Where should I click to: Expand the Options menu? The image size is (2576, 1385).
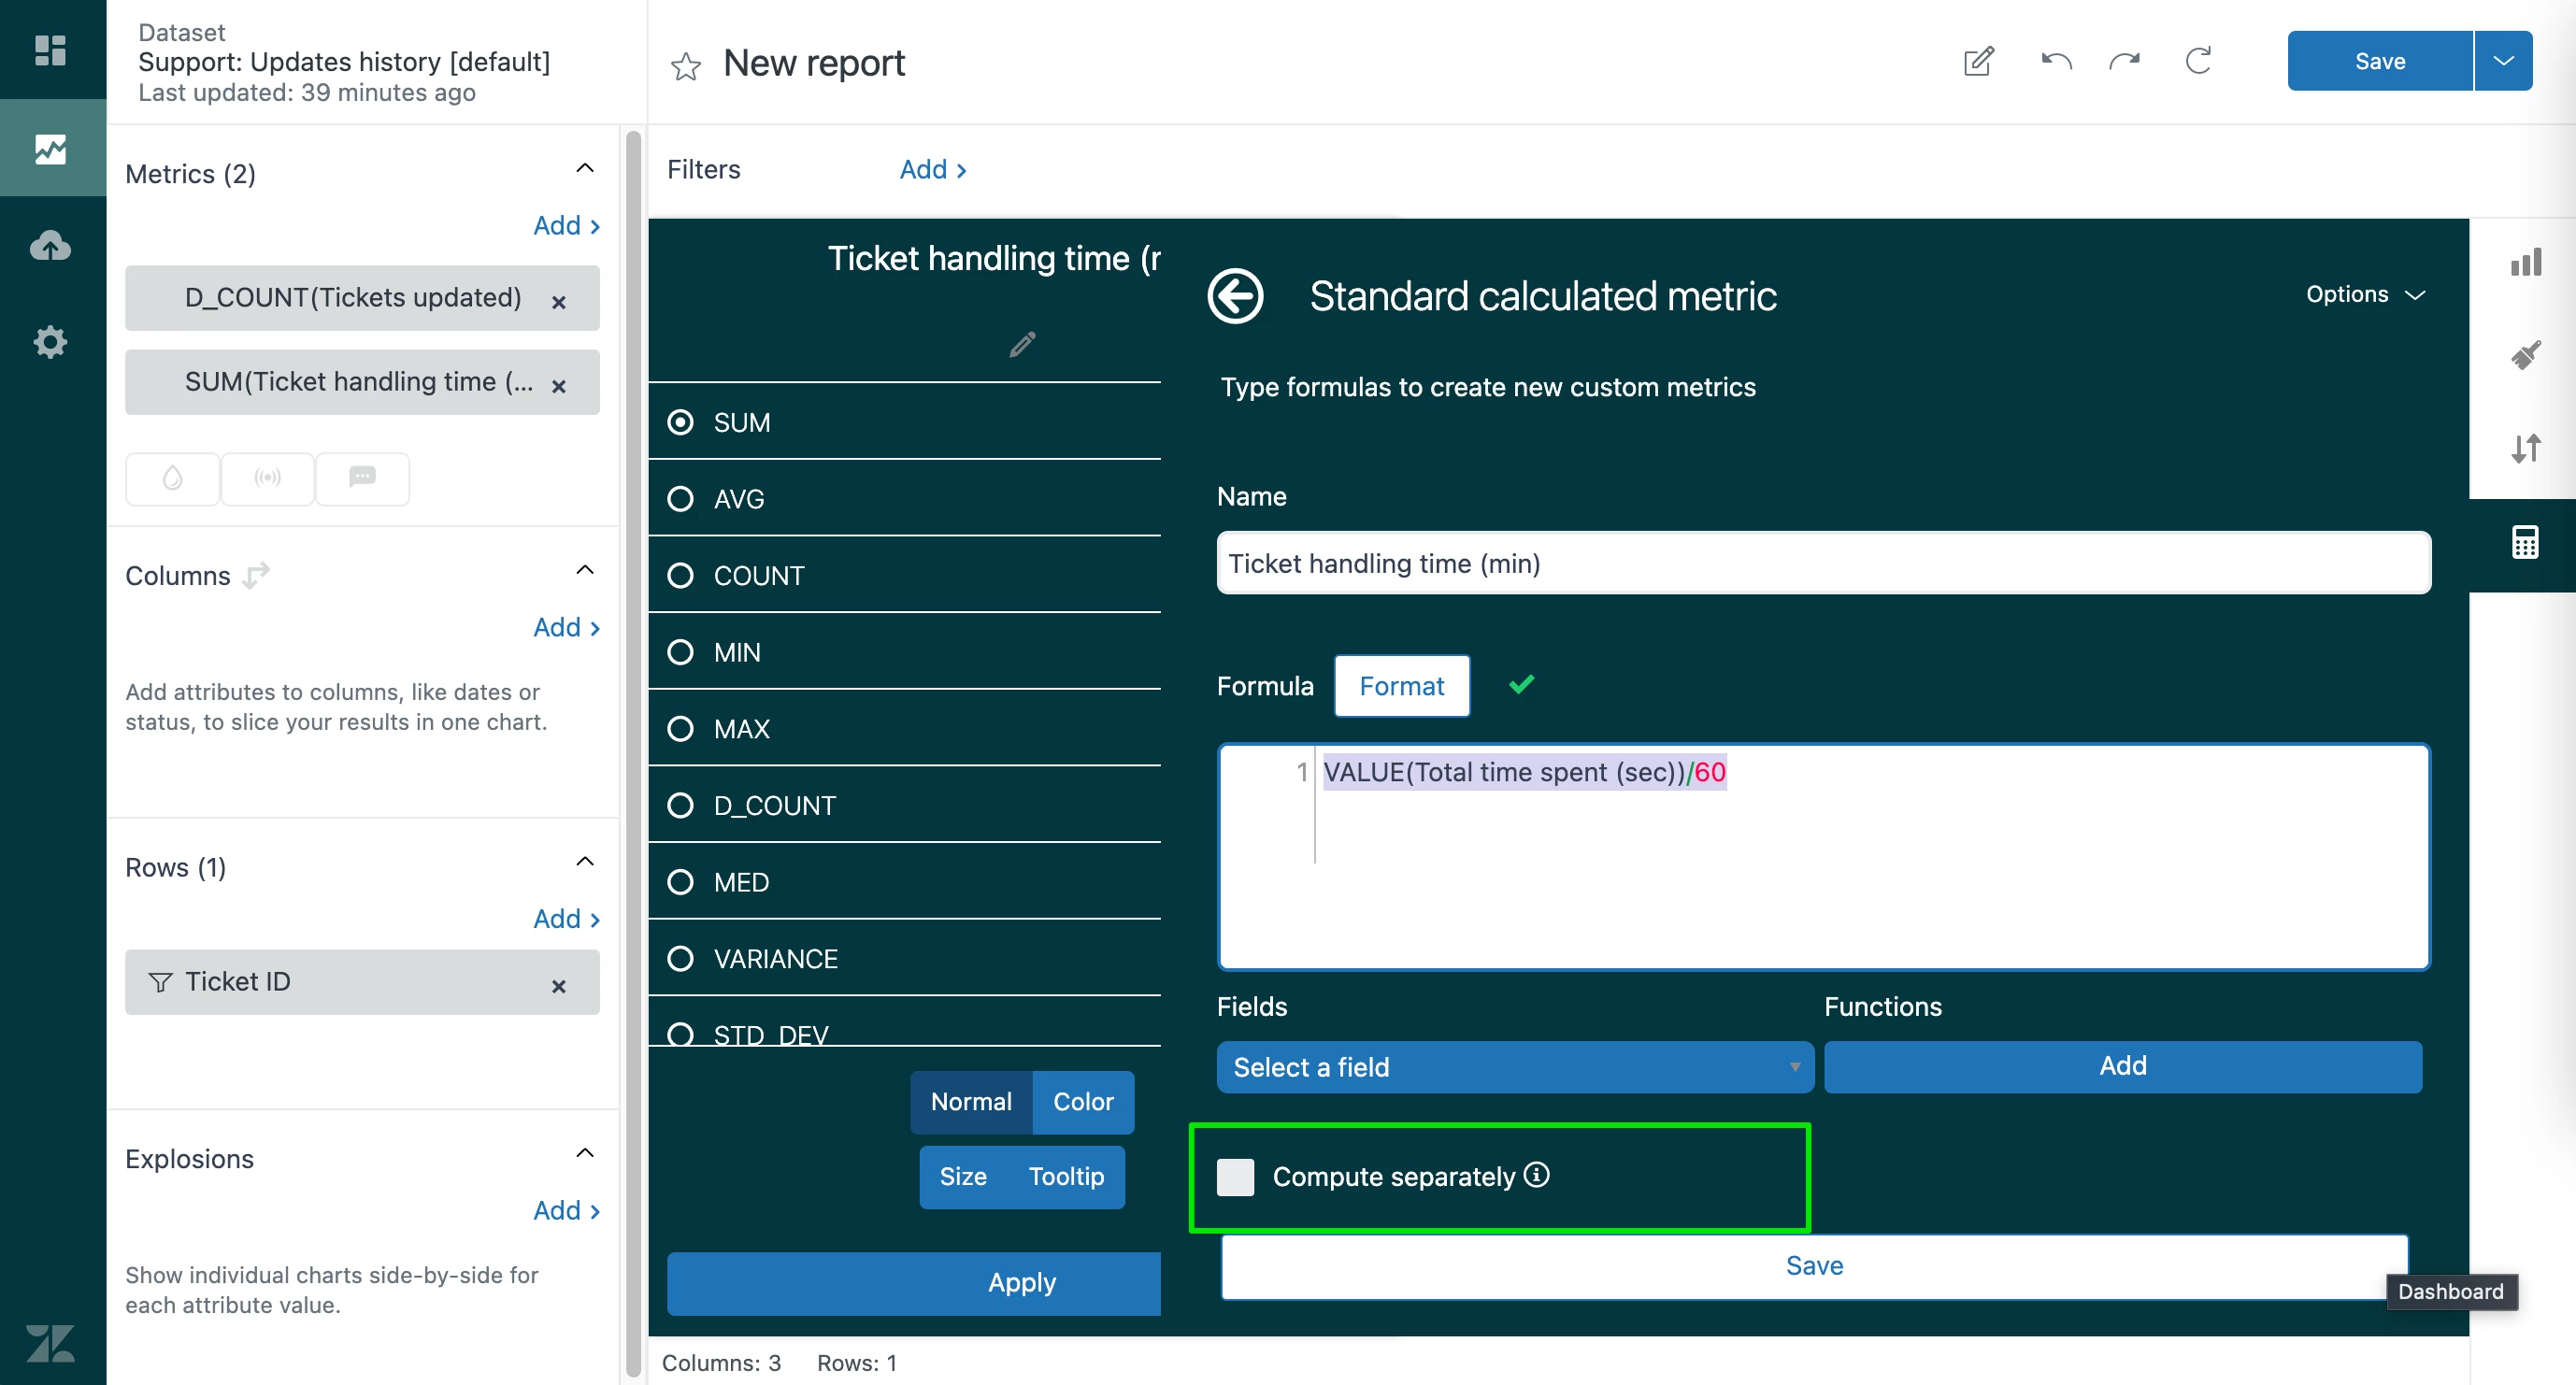coord(2364,294)
